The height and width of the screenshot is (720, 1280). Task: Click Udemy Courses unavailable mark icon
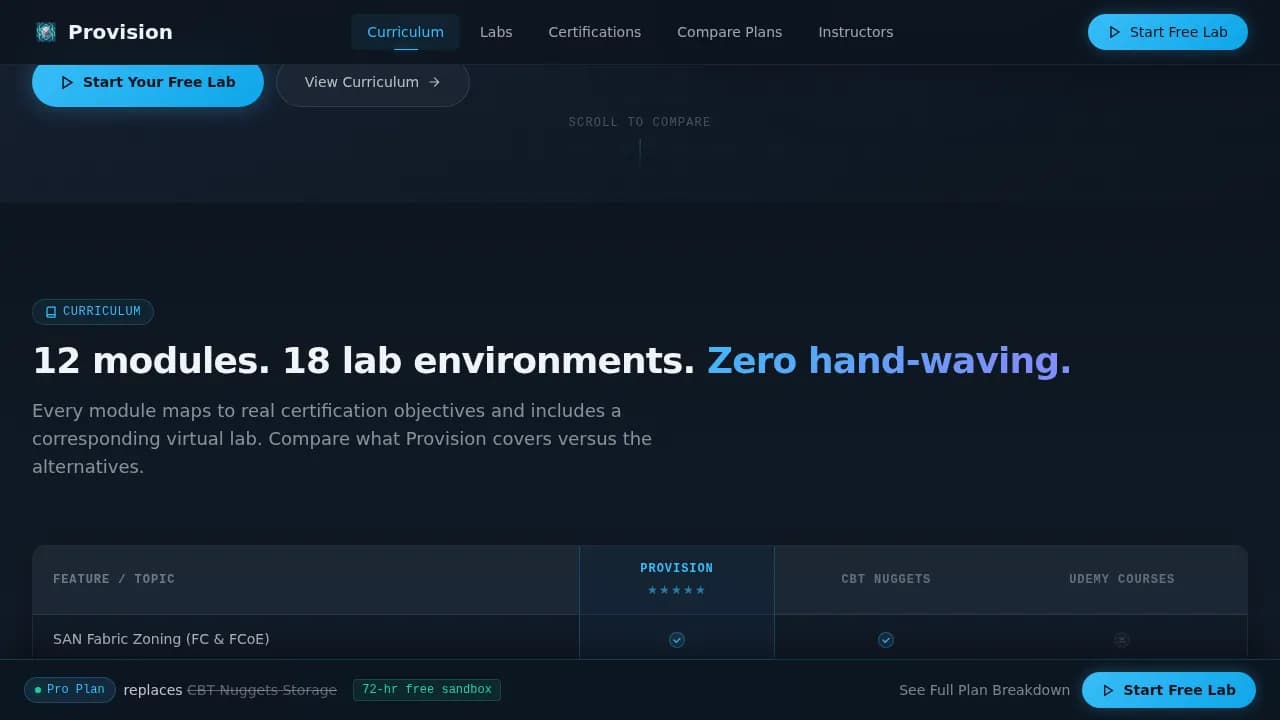pyautogui.click(x=1122, y=639)
